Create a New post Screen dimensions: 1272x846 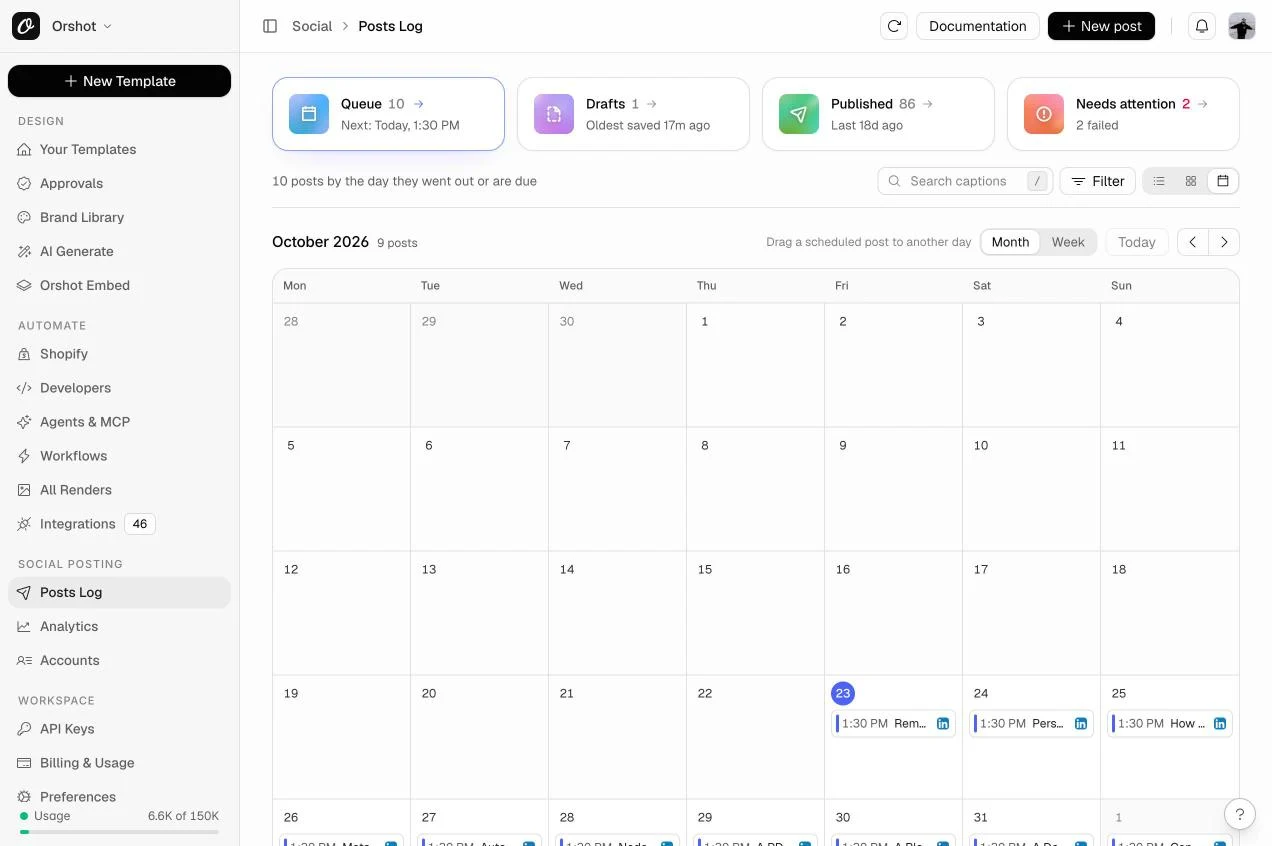click(1101, 26)
